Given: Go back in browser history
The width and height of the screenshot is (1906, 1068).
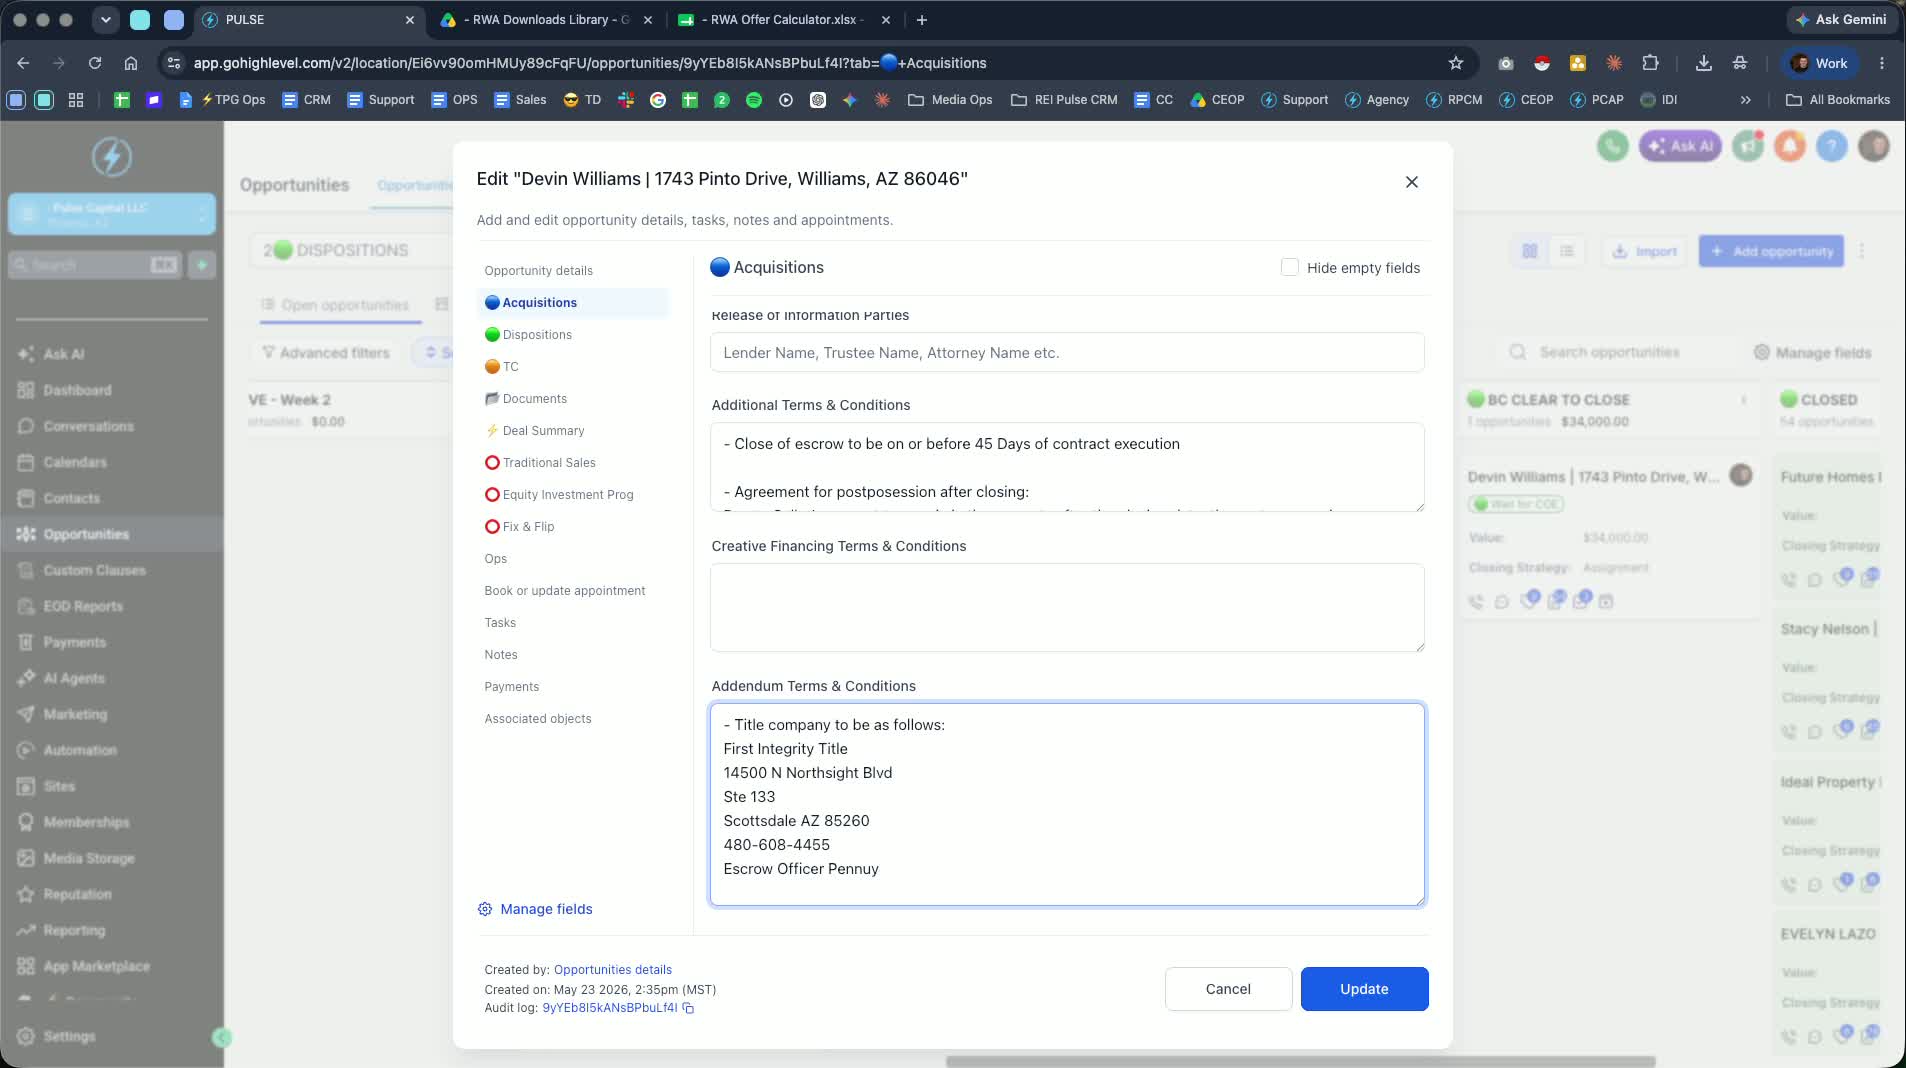Looking at the screenshot, I should click(x=23, y=63).
